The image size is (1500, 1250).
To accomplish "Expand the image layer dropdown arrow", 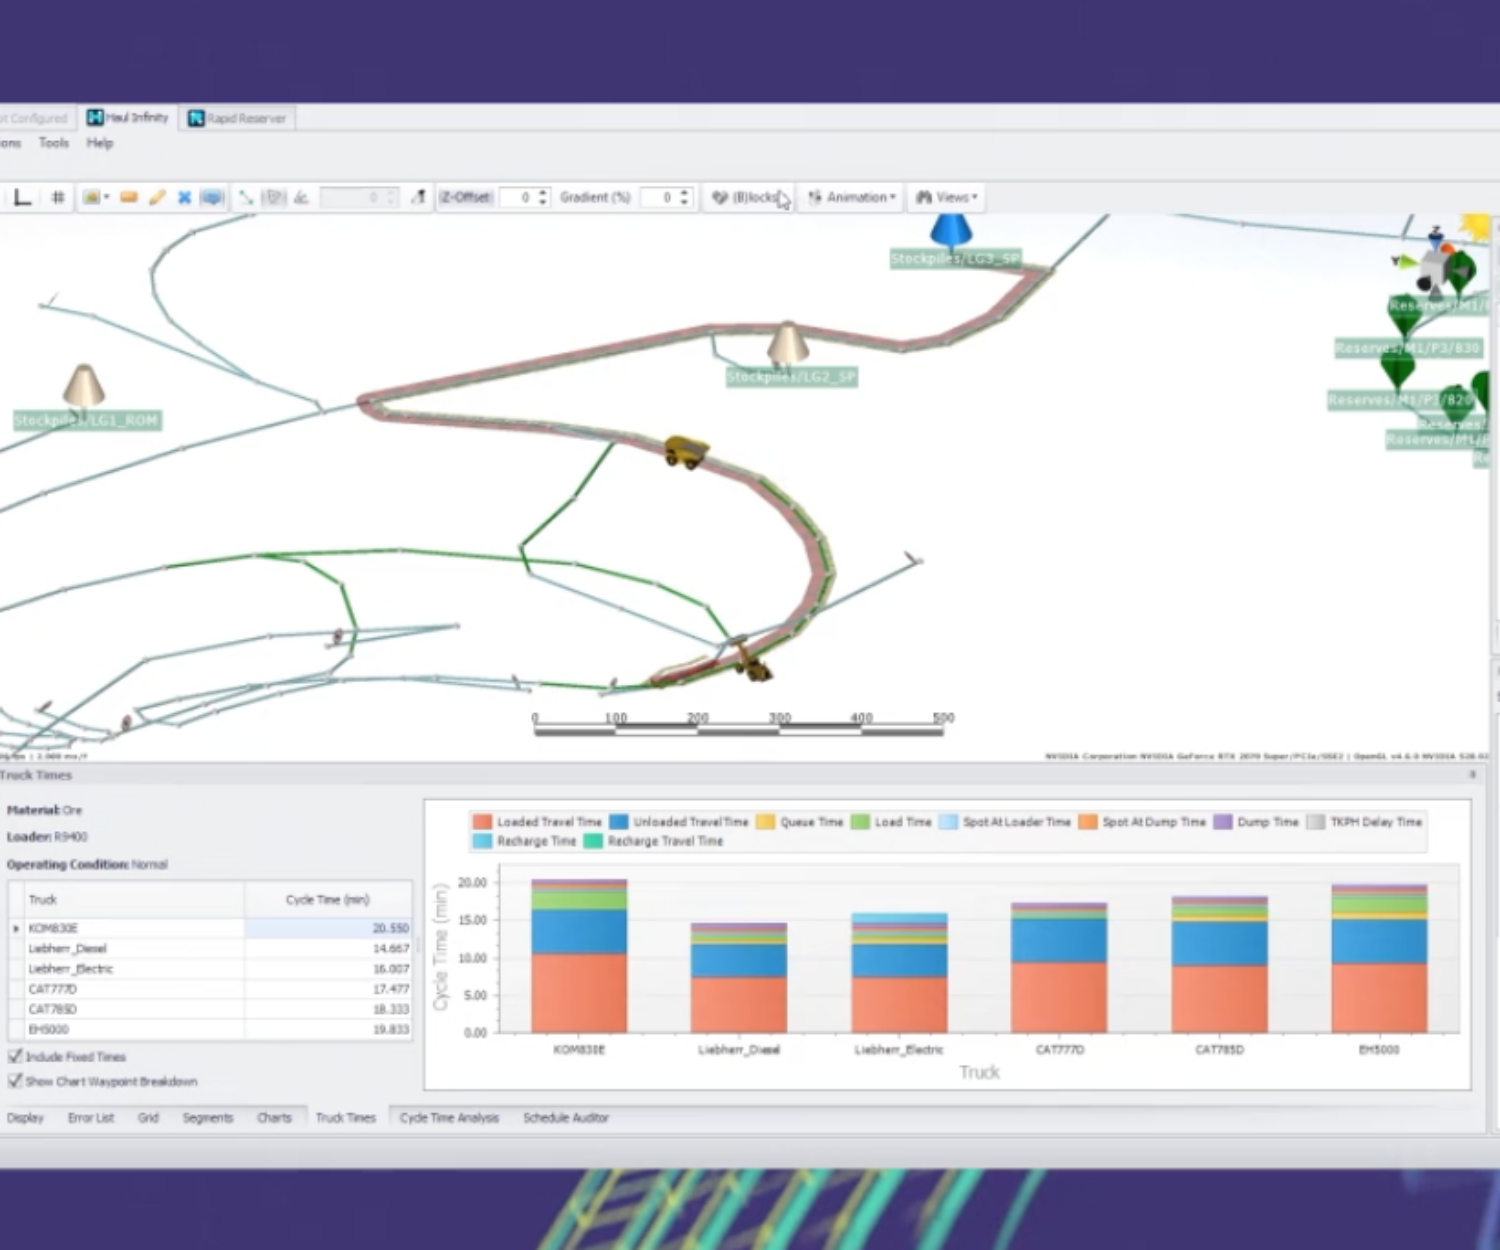I will point(106,198).
